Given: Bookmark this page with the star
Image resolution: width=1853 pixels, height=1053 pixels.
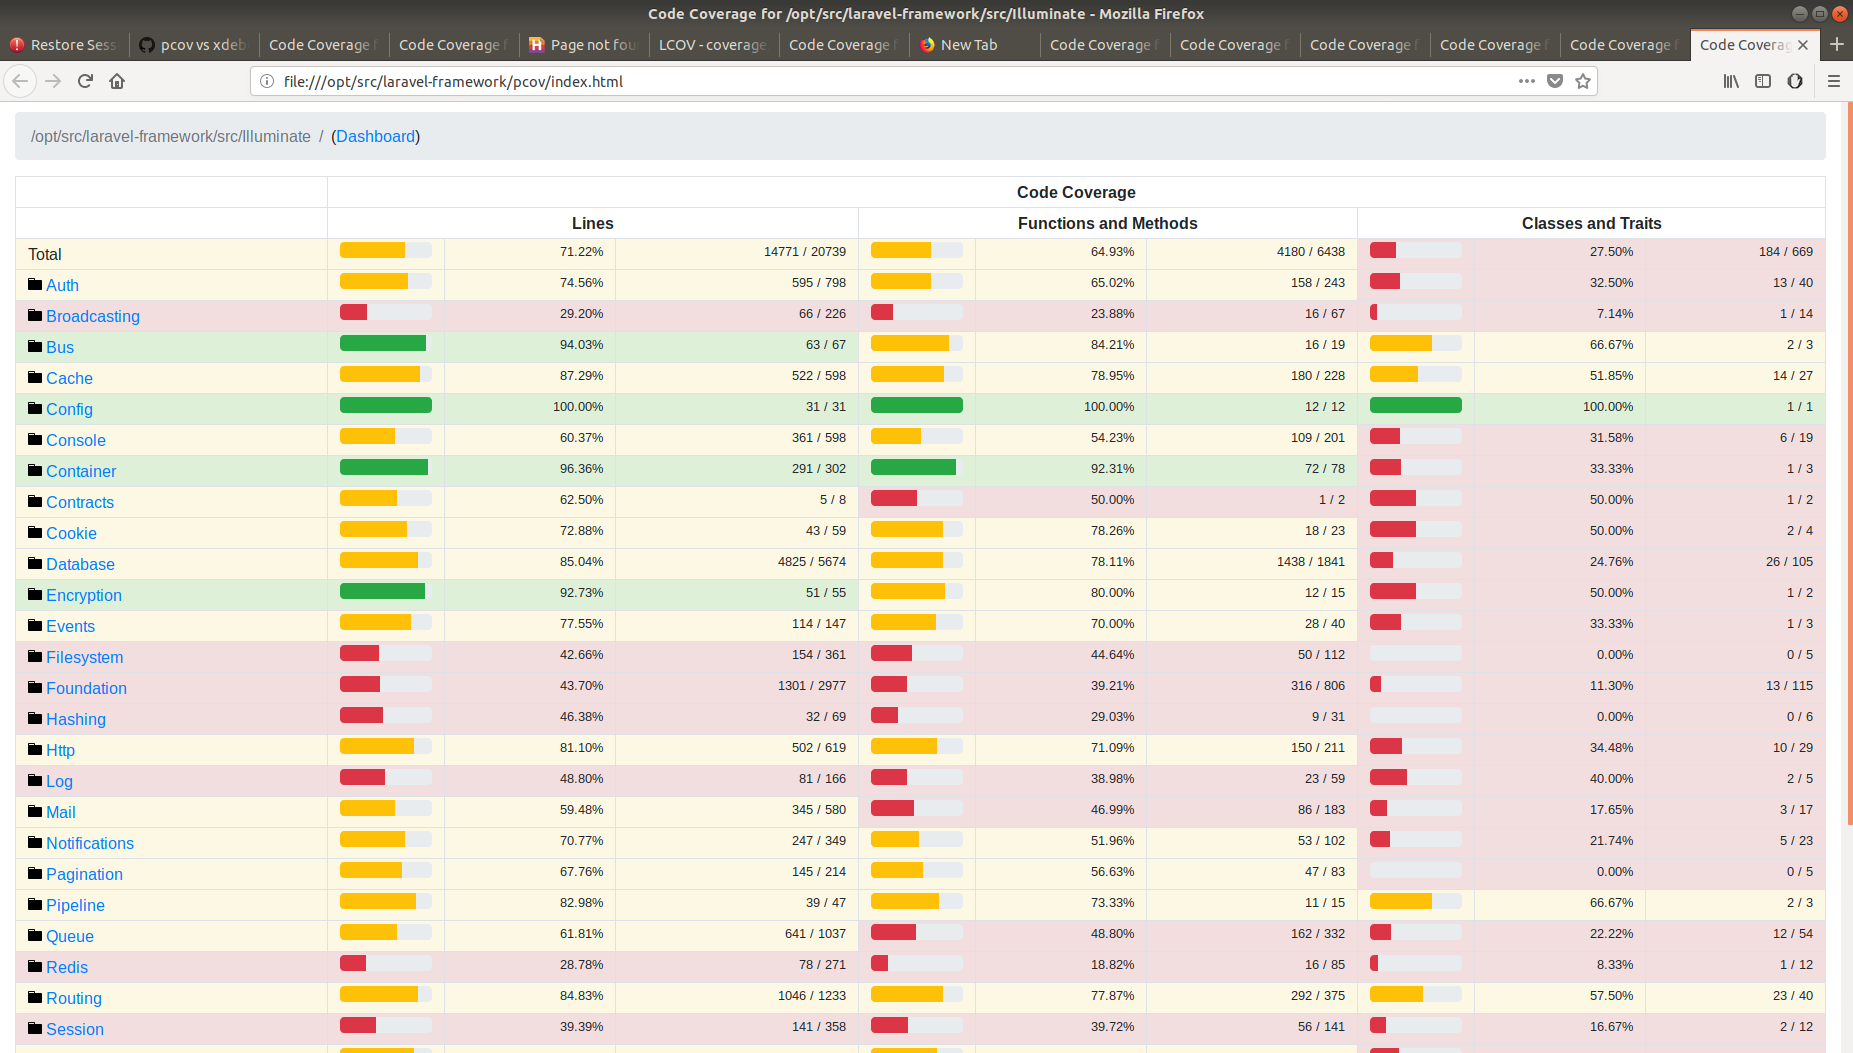Looking at the screenshot, I should pos(1583,81).
